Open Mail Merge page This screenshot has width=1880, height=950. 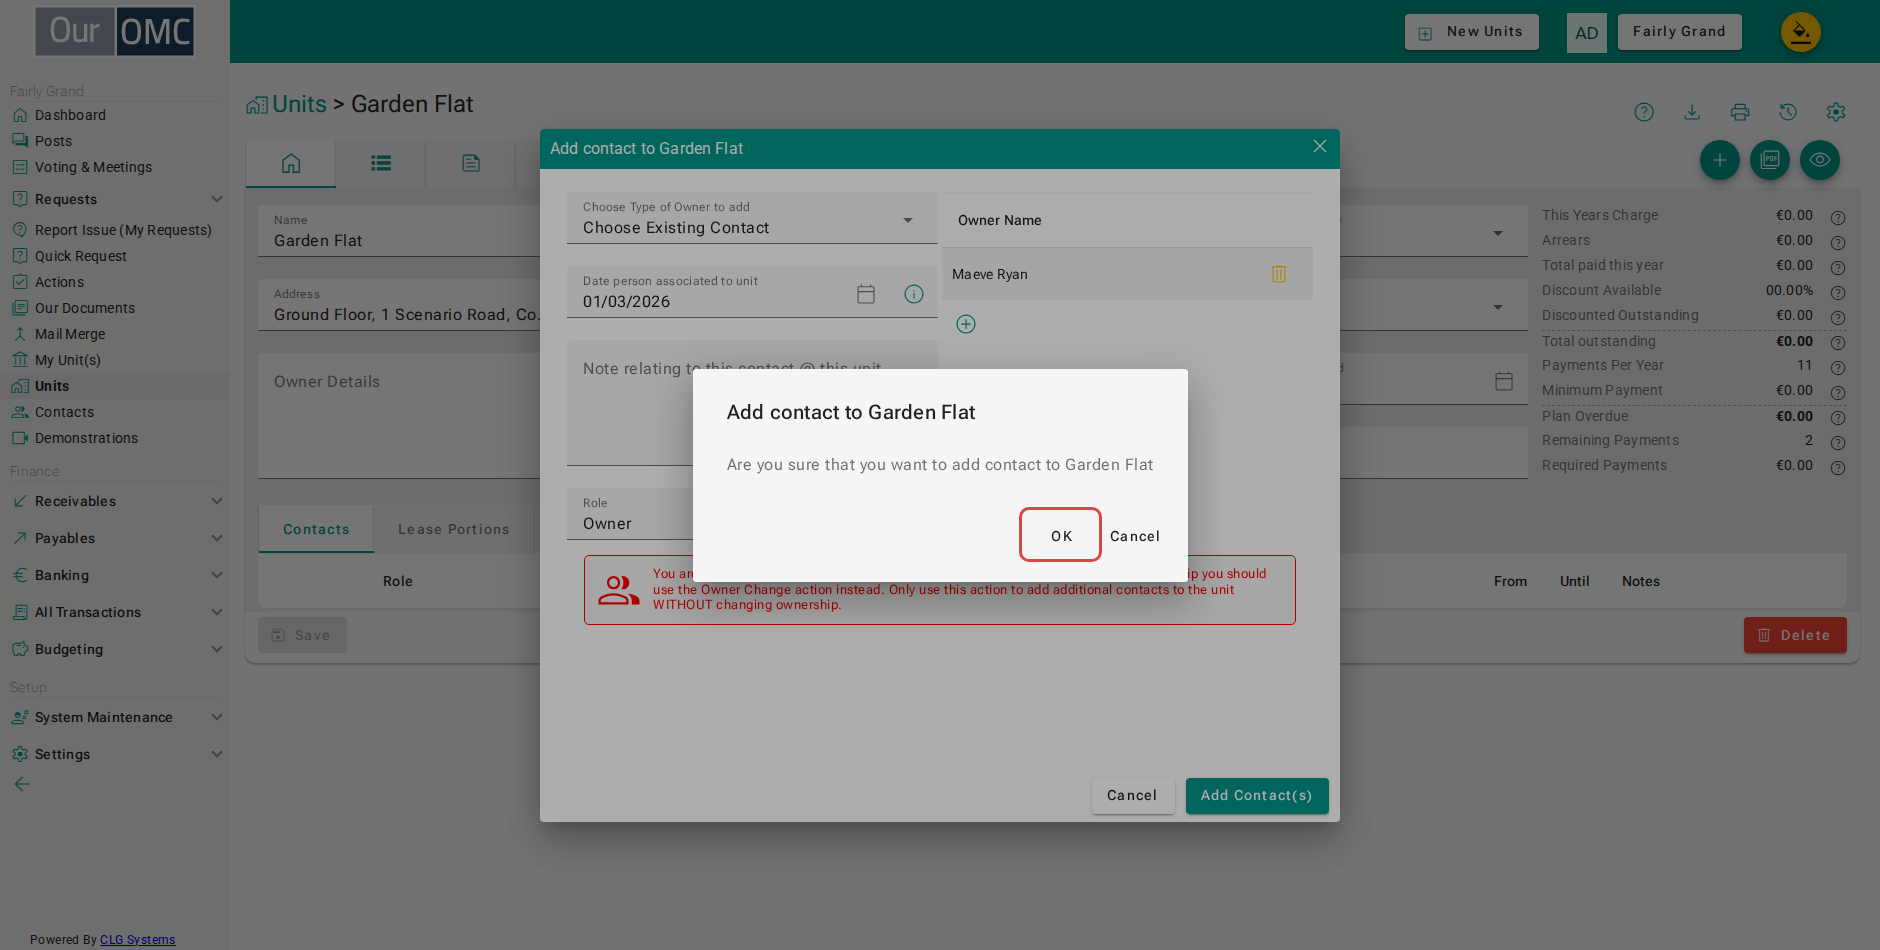point(70,334)
